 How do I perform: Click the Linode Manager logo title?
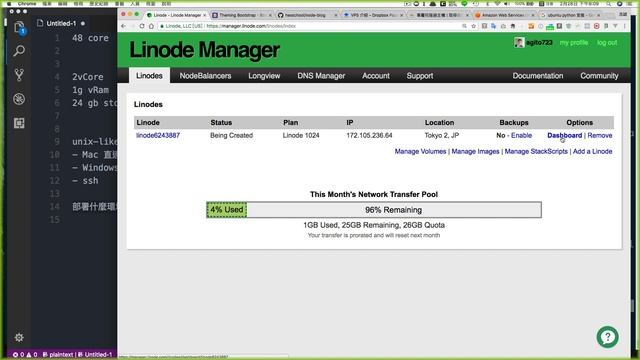click(x=204, y=50)
